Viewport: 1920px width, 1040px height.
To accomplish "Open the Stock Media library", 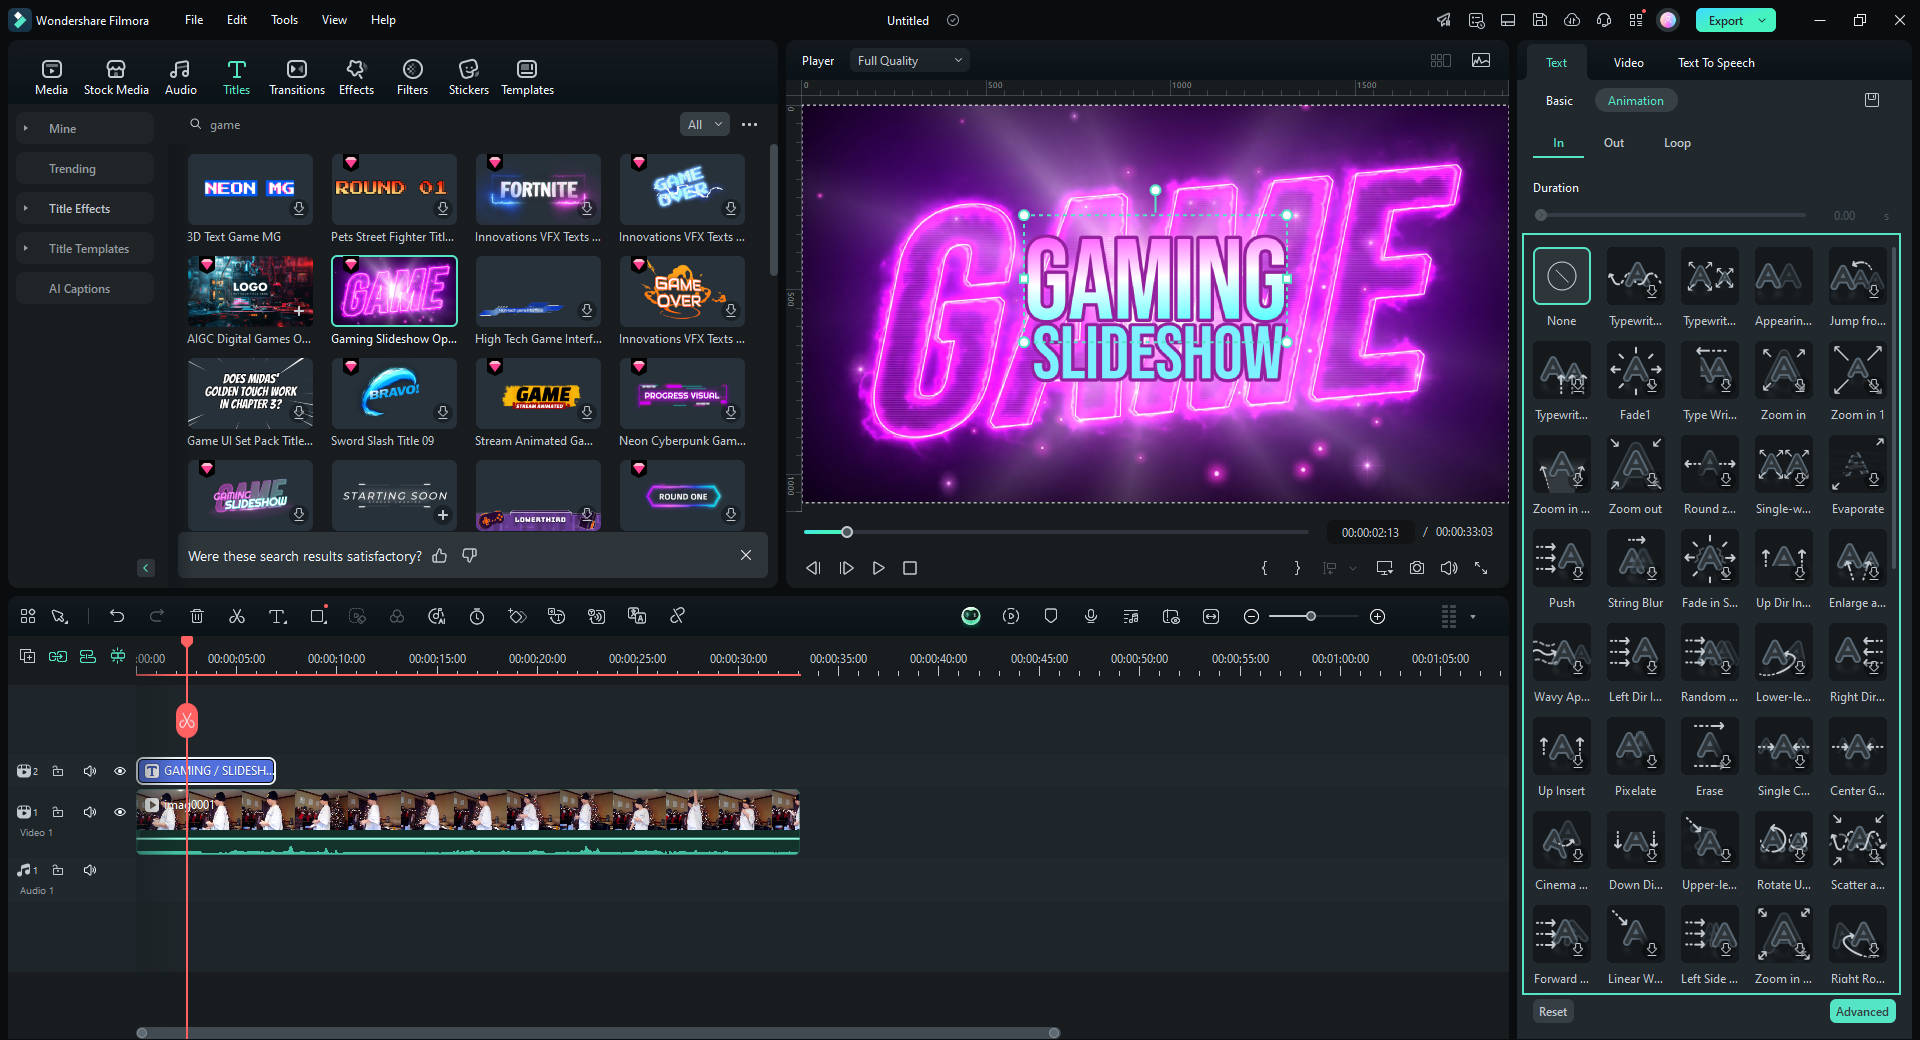I will [116, 77].
